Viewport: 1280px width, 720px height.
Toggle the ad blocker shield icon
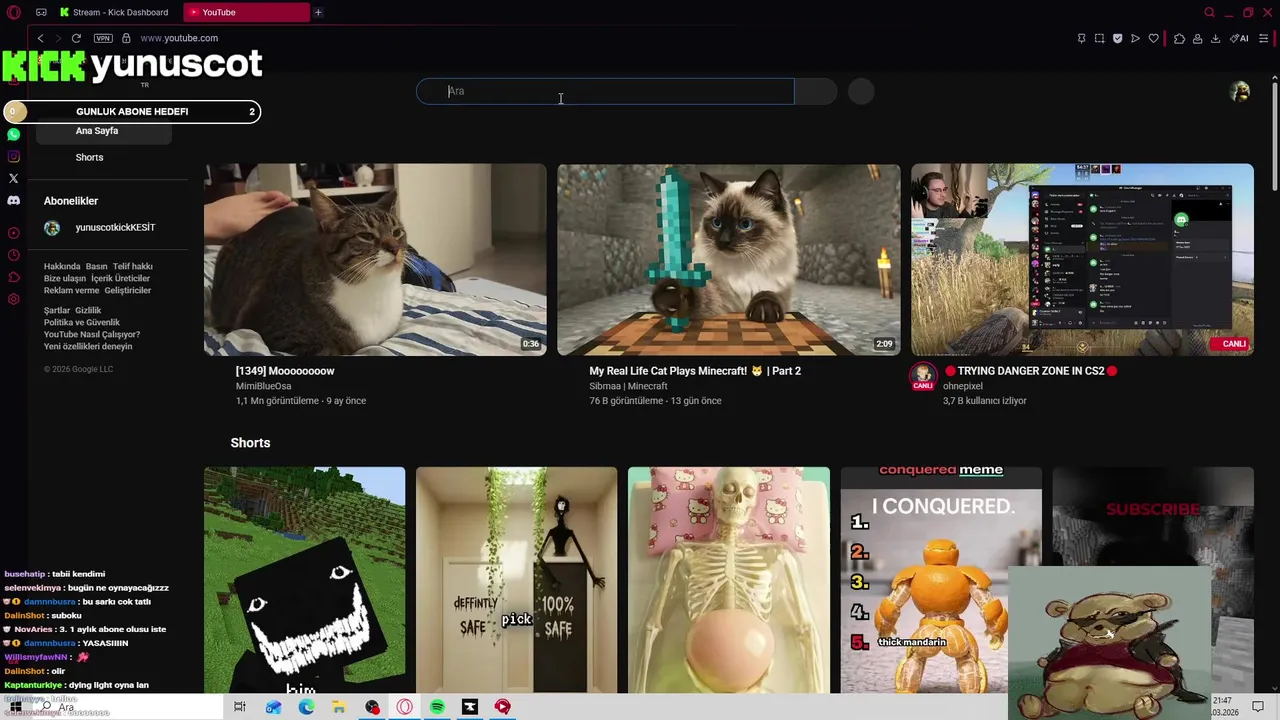point(1117,38)
